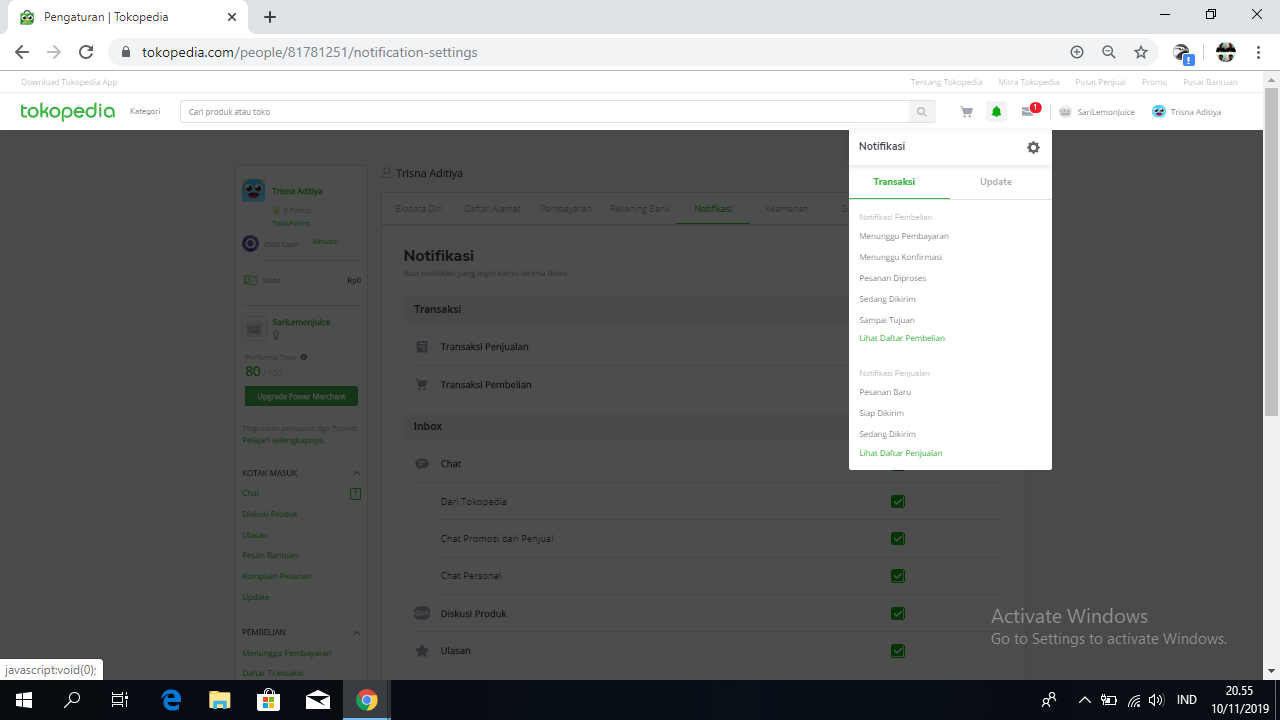Open the shopping cart in header
Viewport: 1280px width, 720px height.
tap(966, 112)
